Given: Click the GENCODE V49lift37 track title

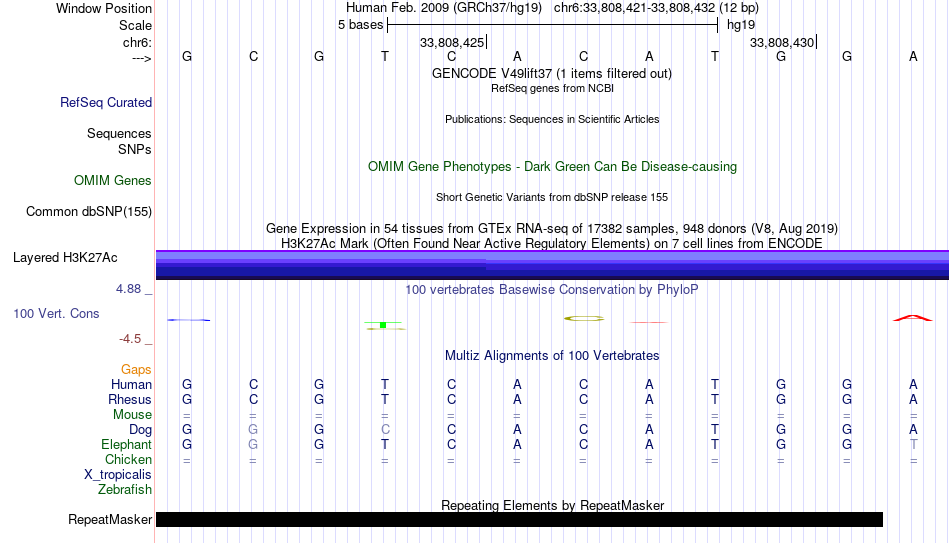Looking at the screenshot, I should coord(552,73).
